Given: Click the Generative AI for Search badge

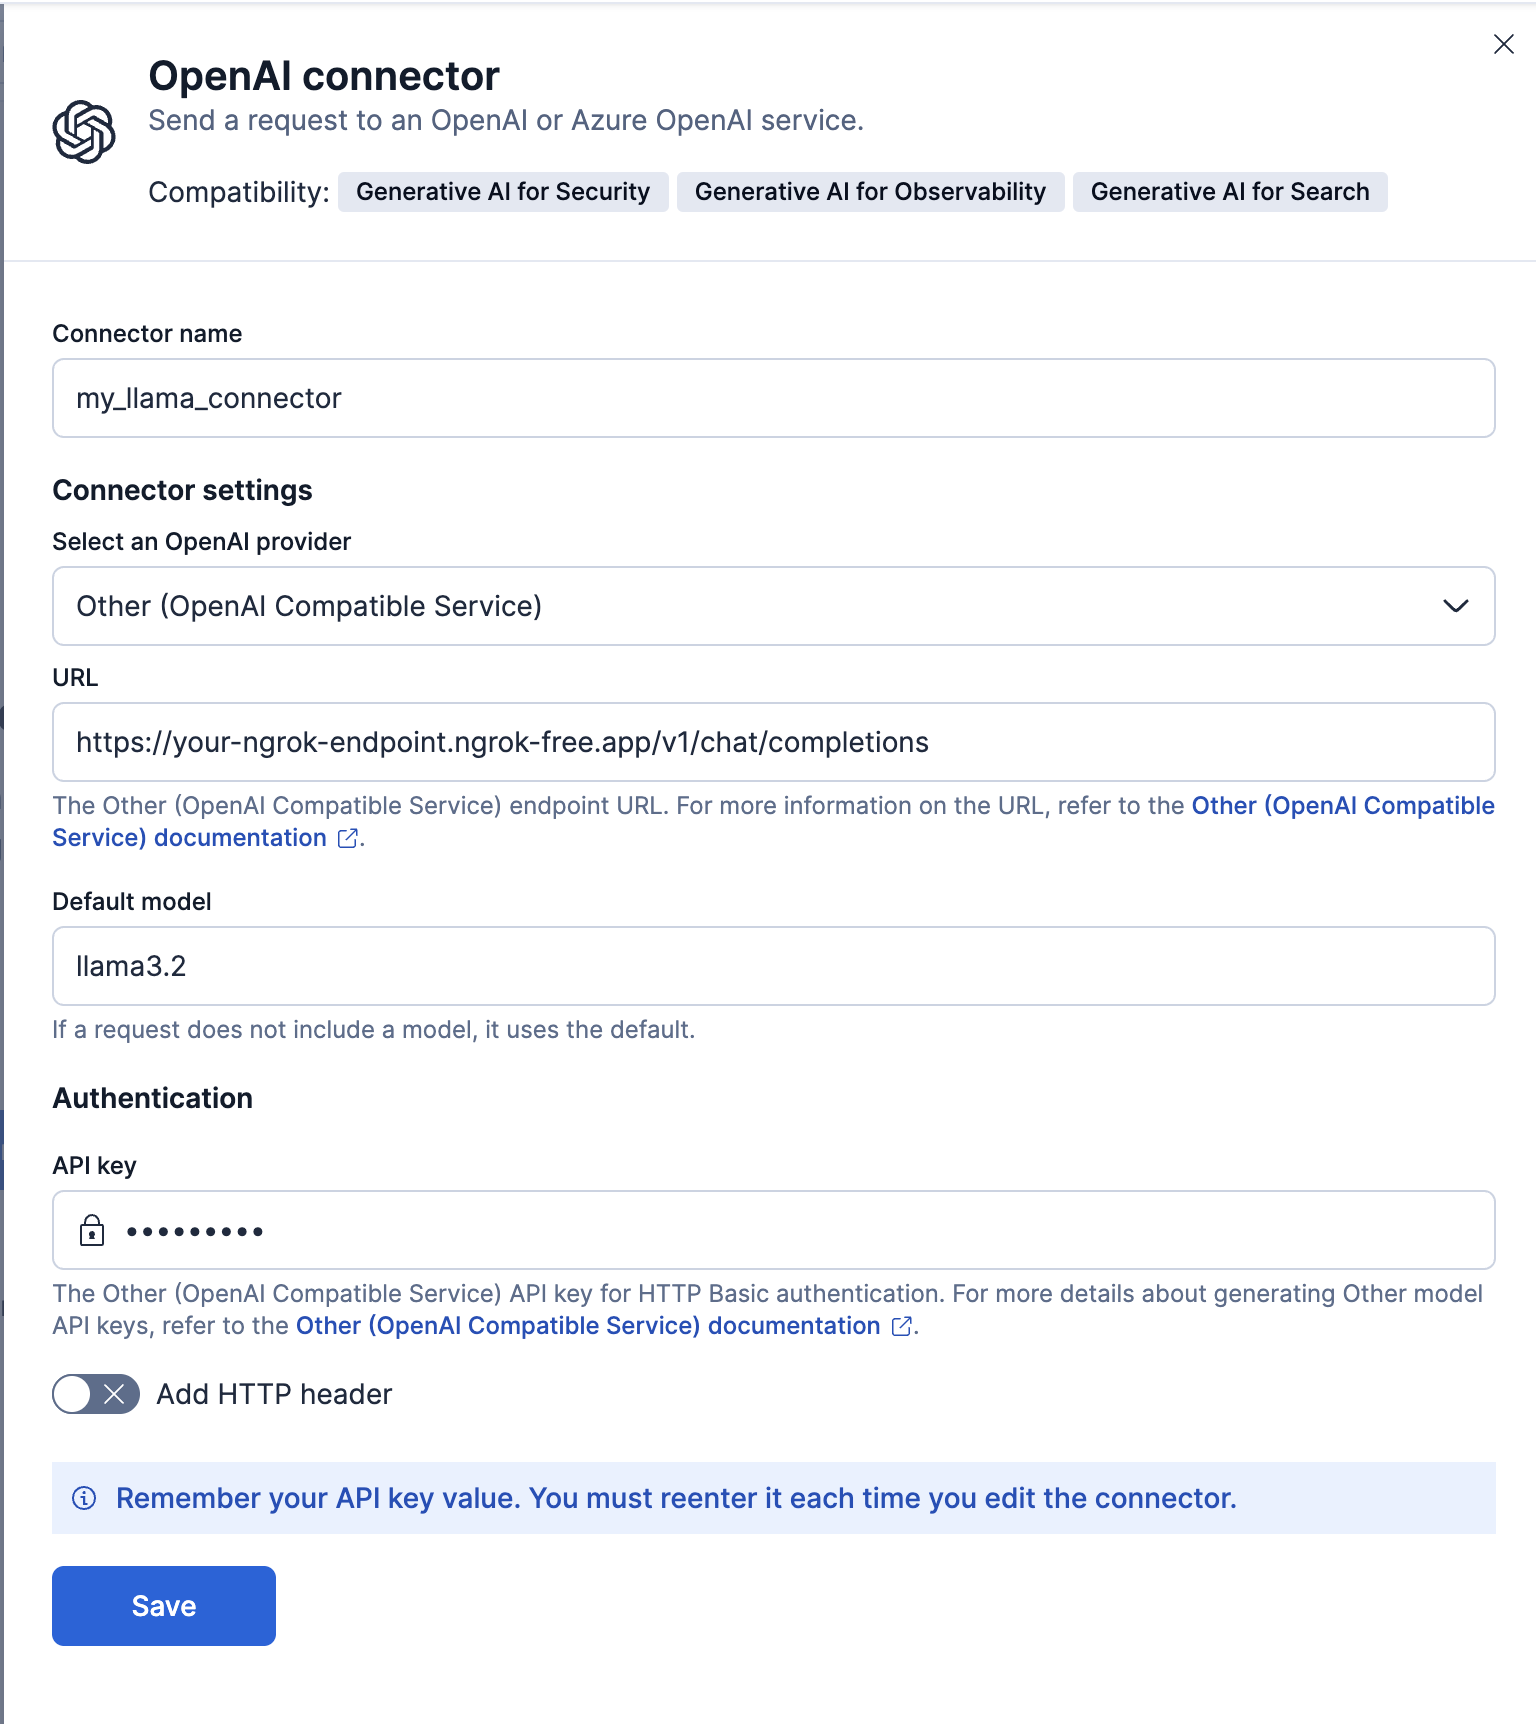Looking at the screenshot, I should 1229,192.
